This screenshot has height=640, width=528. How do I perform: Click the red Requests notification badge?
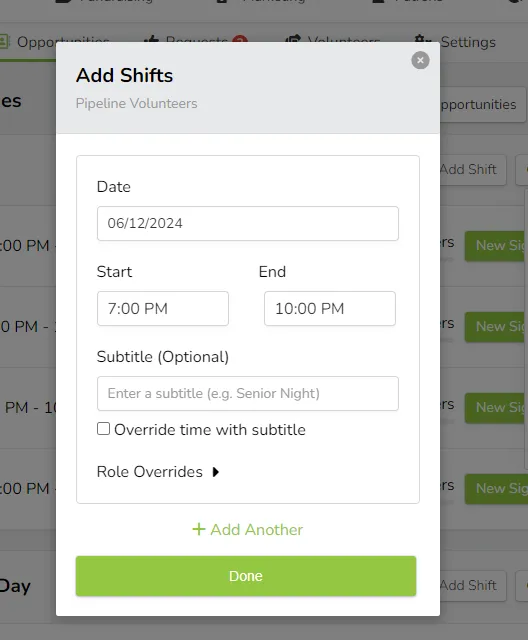240,39
